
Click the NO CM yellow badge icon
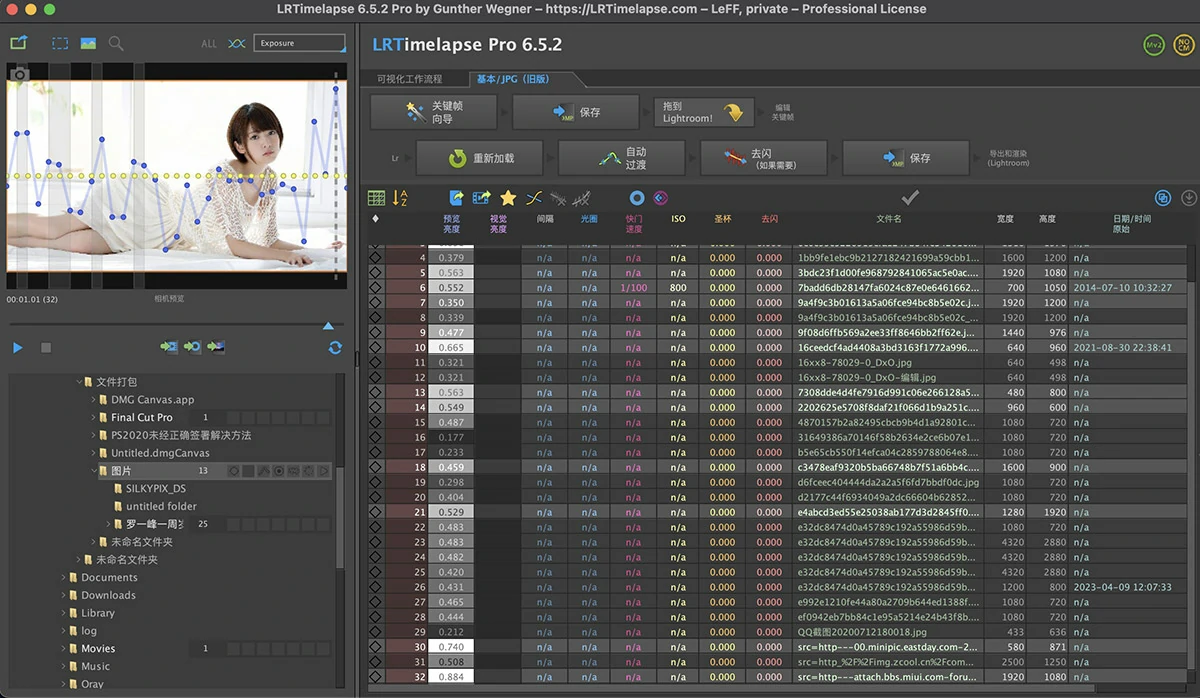[x=1182, y=45]
